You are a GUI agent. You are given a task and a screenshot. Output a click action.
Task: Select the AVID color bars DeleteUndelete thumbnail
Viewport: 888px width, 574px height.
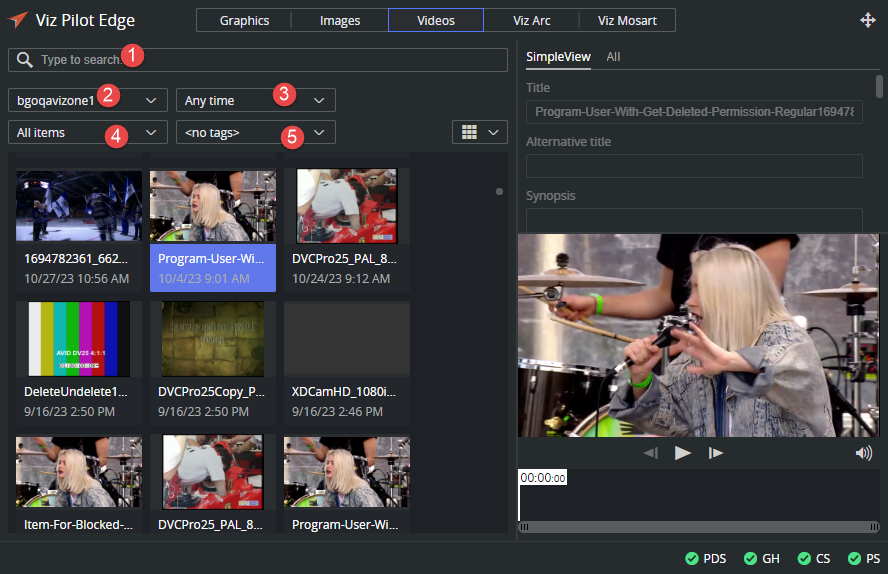click(79, 341)
